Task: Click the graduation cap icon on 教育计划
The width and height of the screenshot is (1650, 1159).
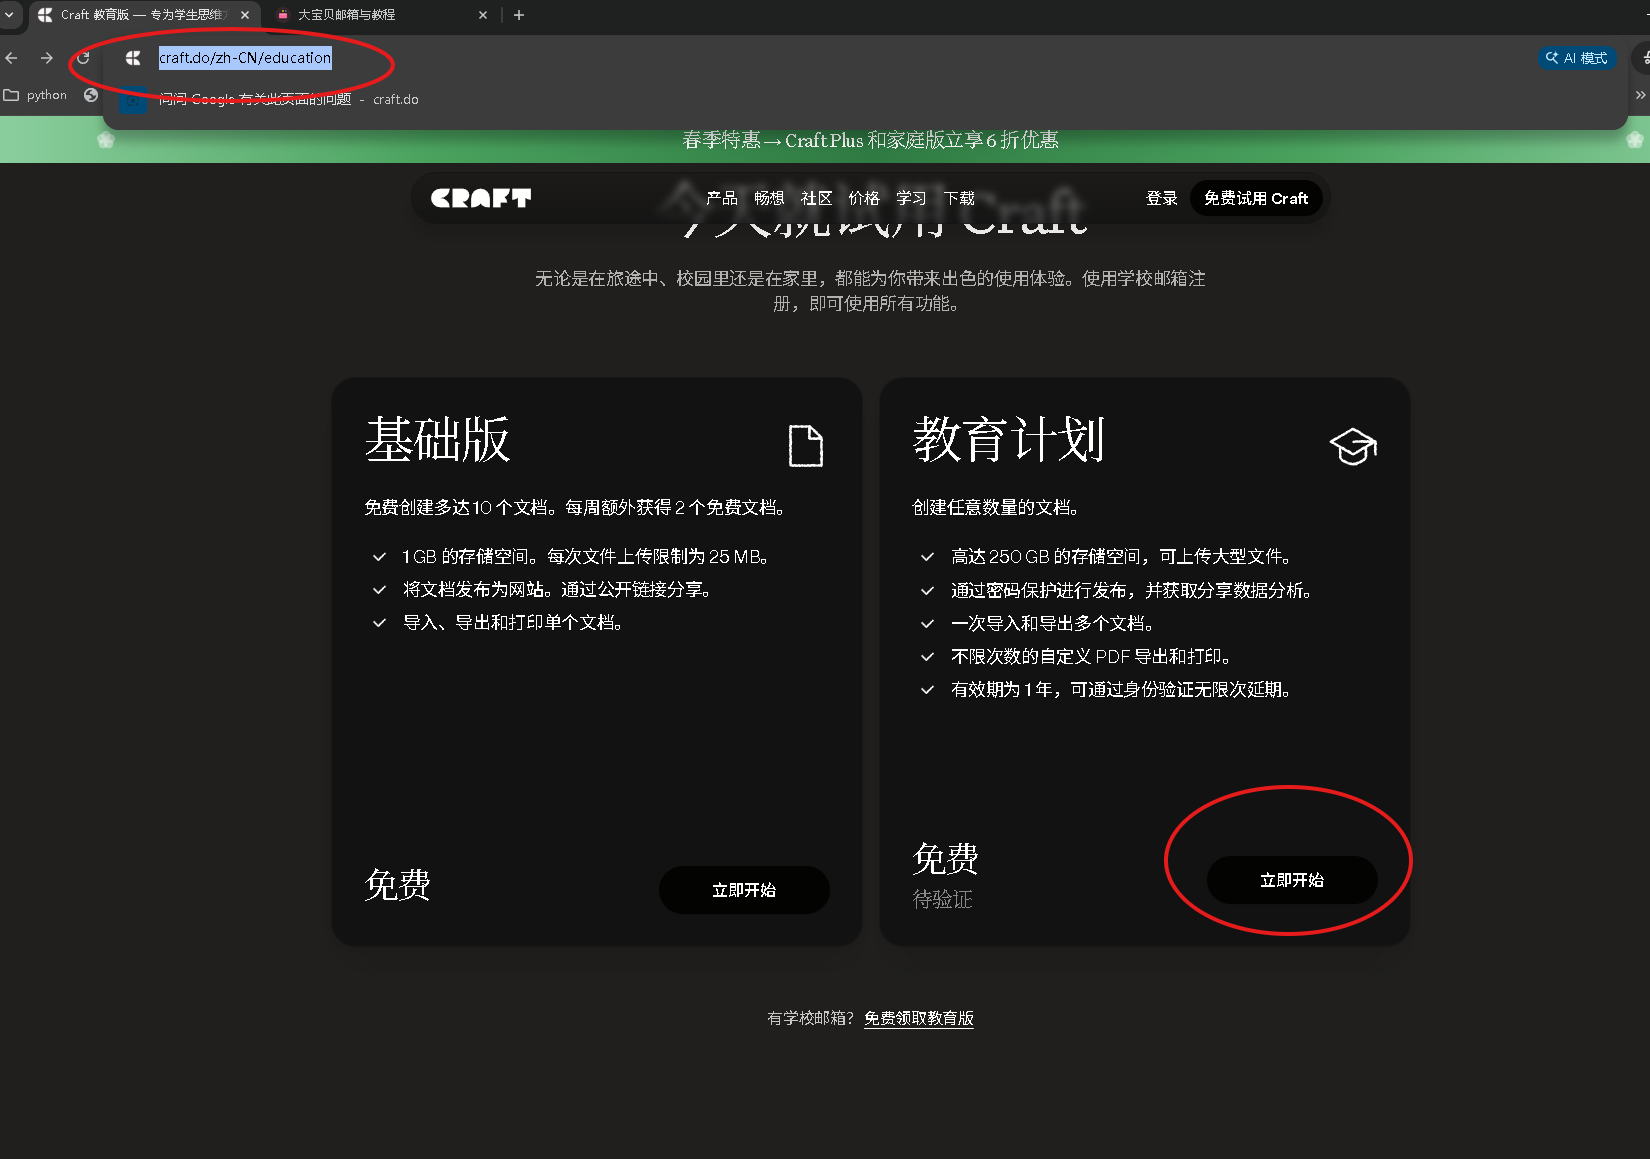Action: point(1354,446)
